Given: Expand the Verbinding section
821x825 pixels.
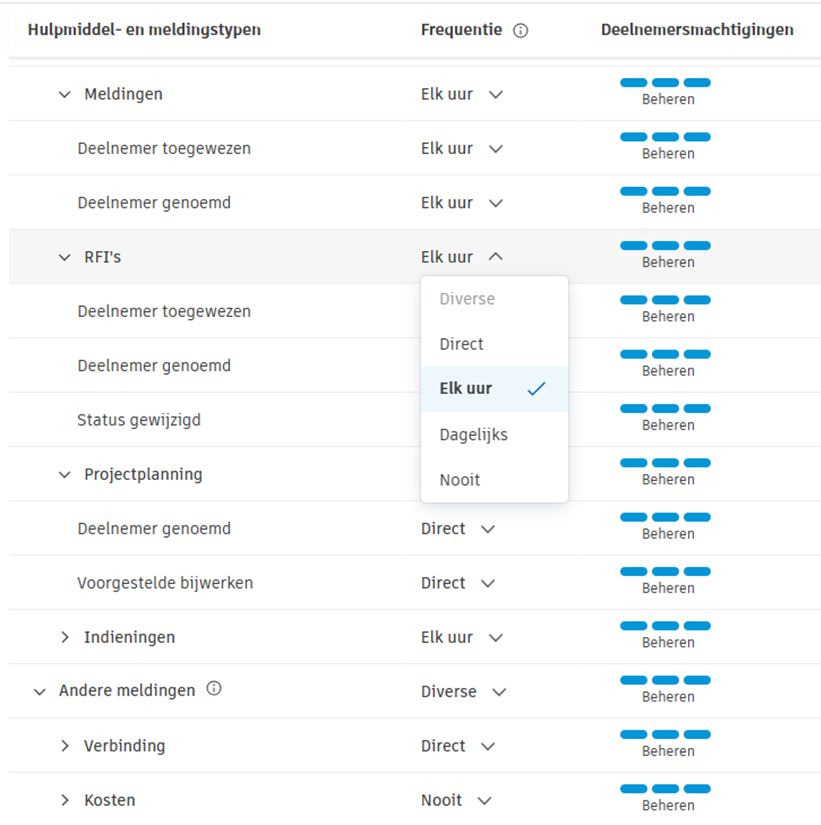Looking at the screenshot, I should pyautogui.click(x=64, y=746).
